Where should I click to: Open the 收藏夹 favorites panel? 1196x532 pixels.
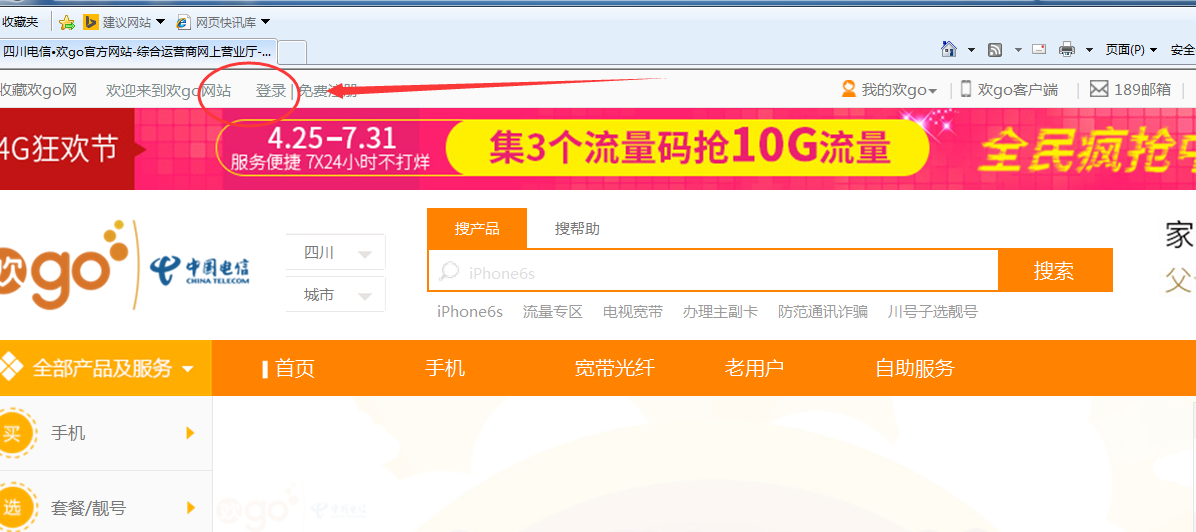[20, 22]
